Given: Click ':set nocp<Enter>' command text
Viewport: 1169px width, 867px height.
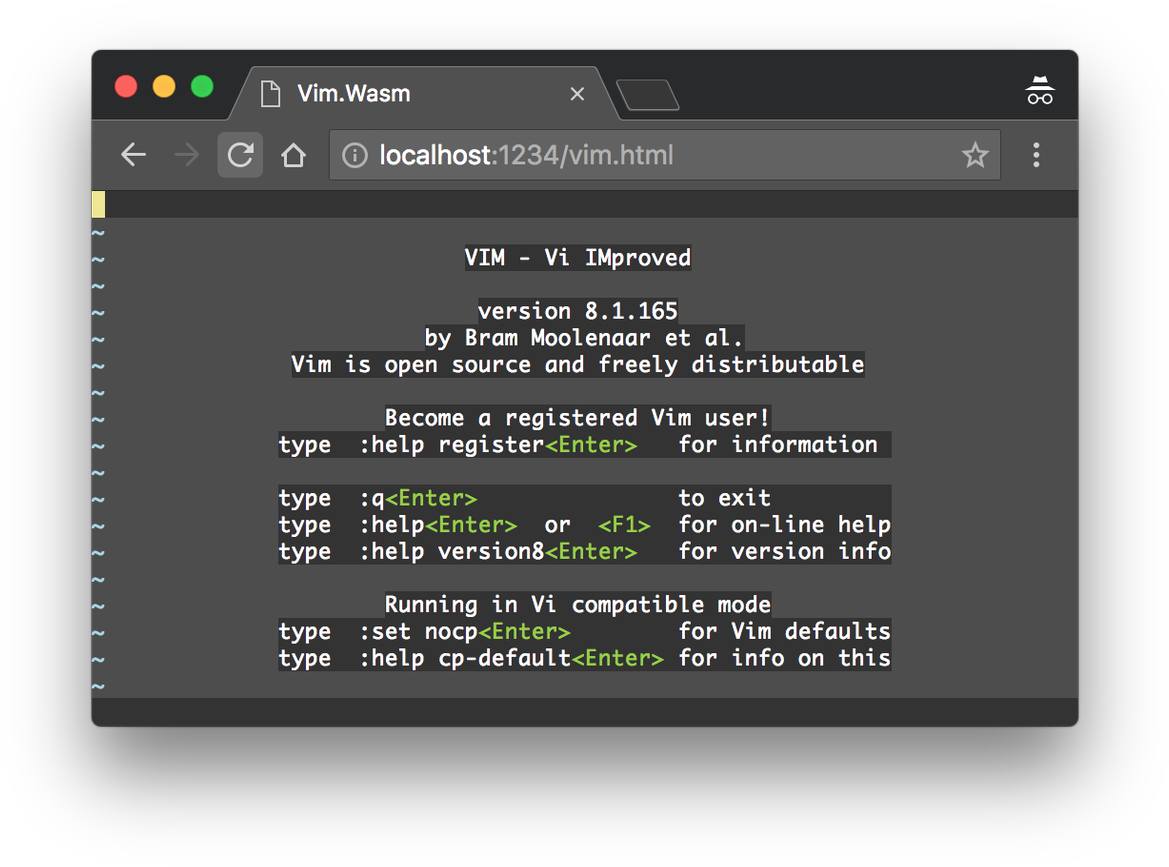Looking at the screenshot, I should point(465,631).
